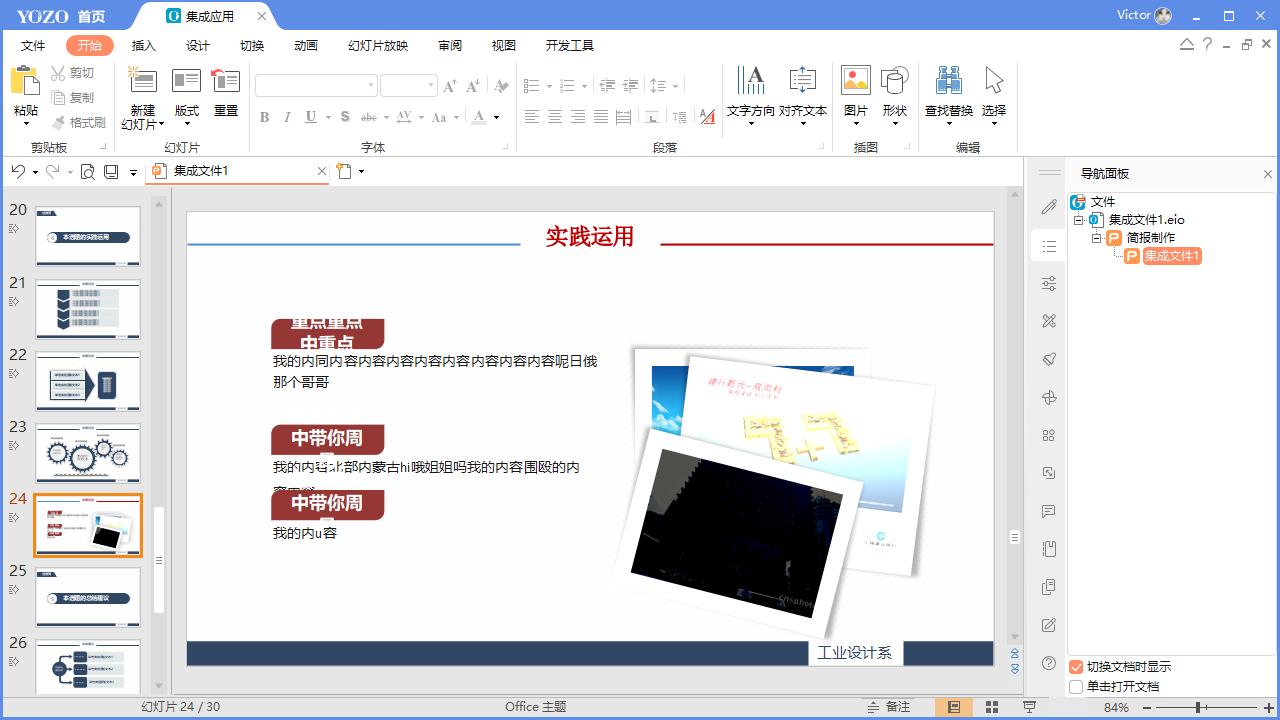Image resolution: width=1280 pixels, height=720 pixels.
Task: Open the 幻灯片放映 menu
Action: coord(375,45)
